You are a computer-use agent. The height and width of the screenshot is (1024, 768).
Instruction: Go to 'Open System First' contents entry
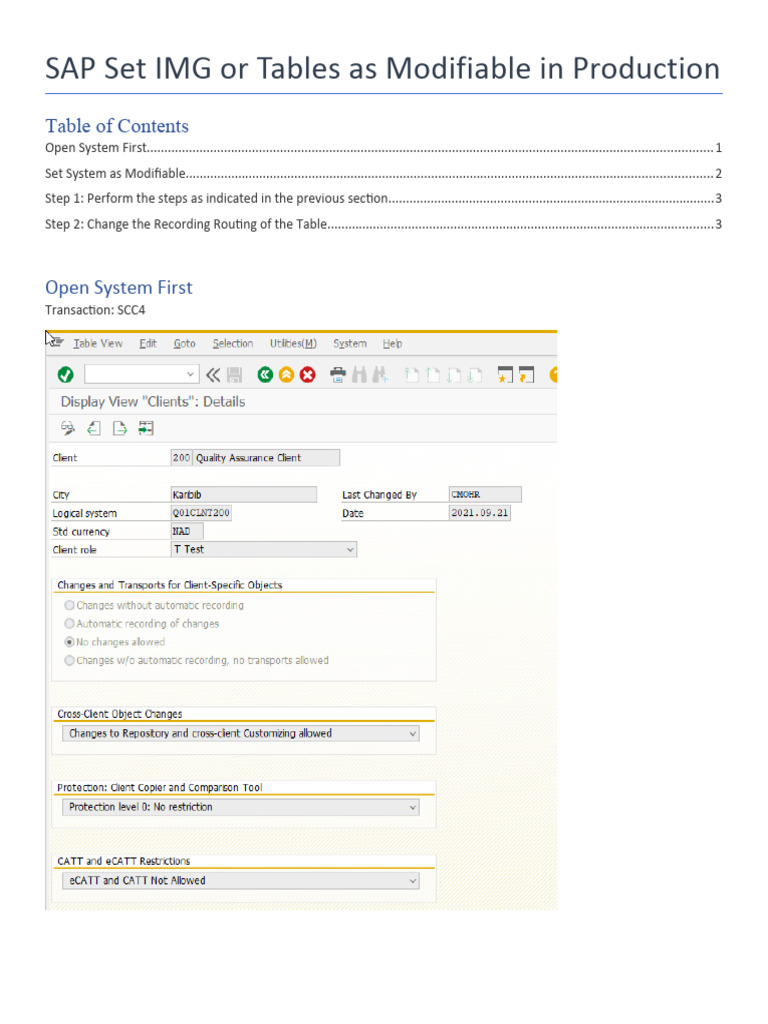click(x=383, y=148)
